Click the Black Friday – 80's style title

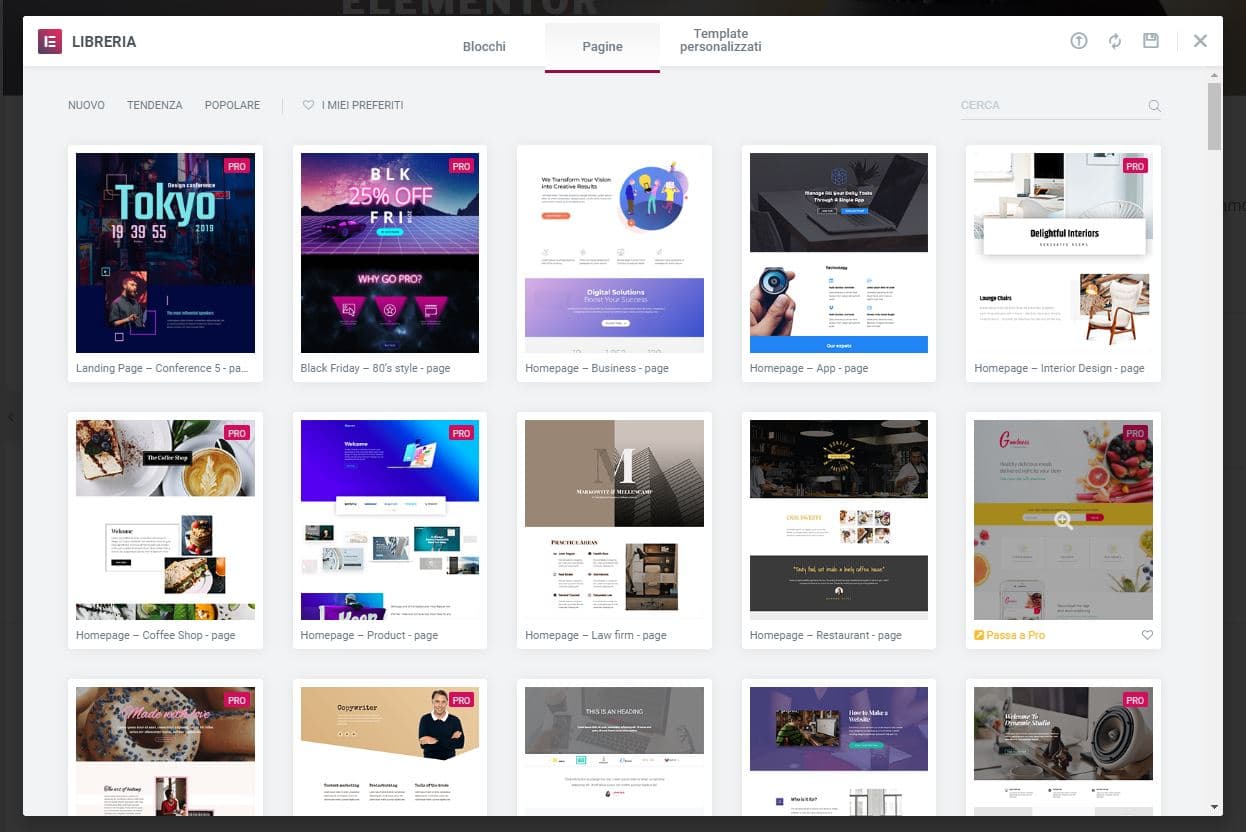click(x=375, y=368)
